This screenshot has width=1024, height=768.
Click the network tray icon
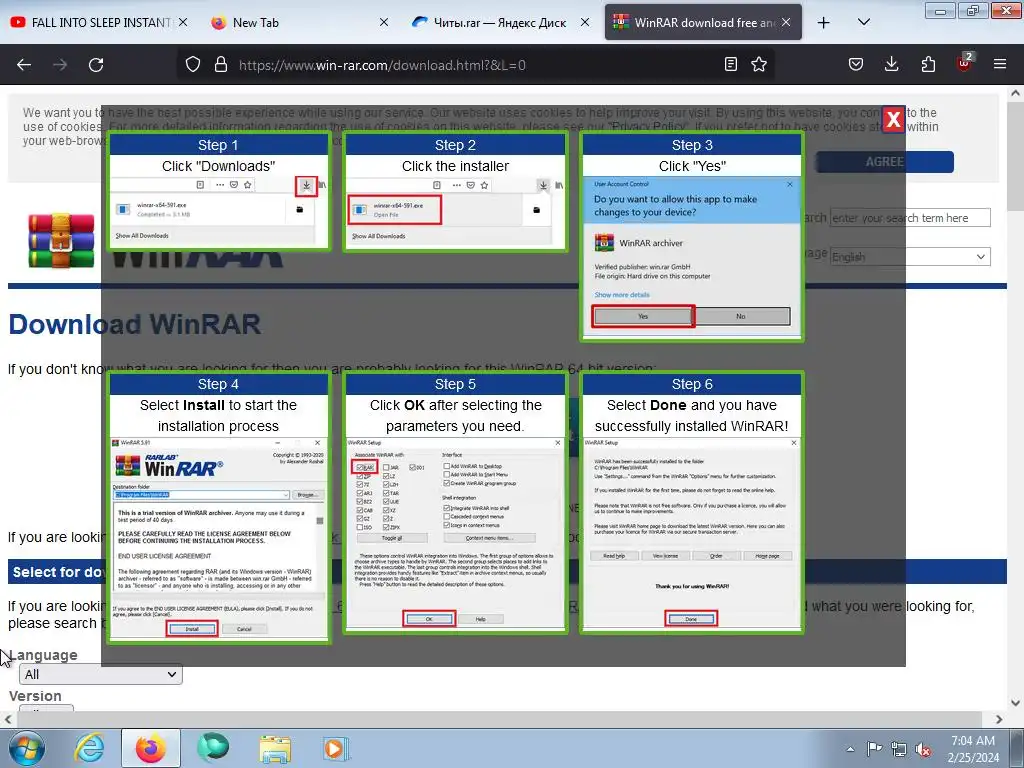899,749
